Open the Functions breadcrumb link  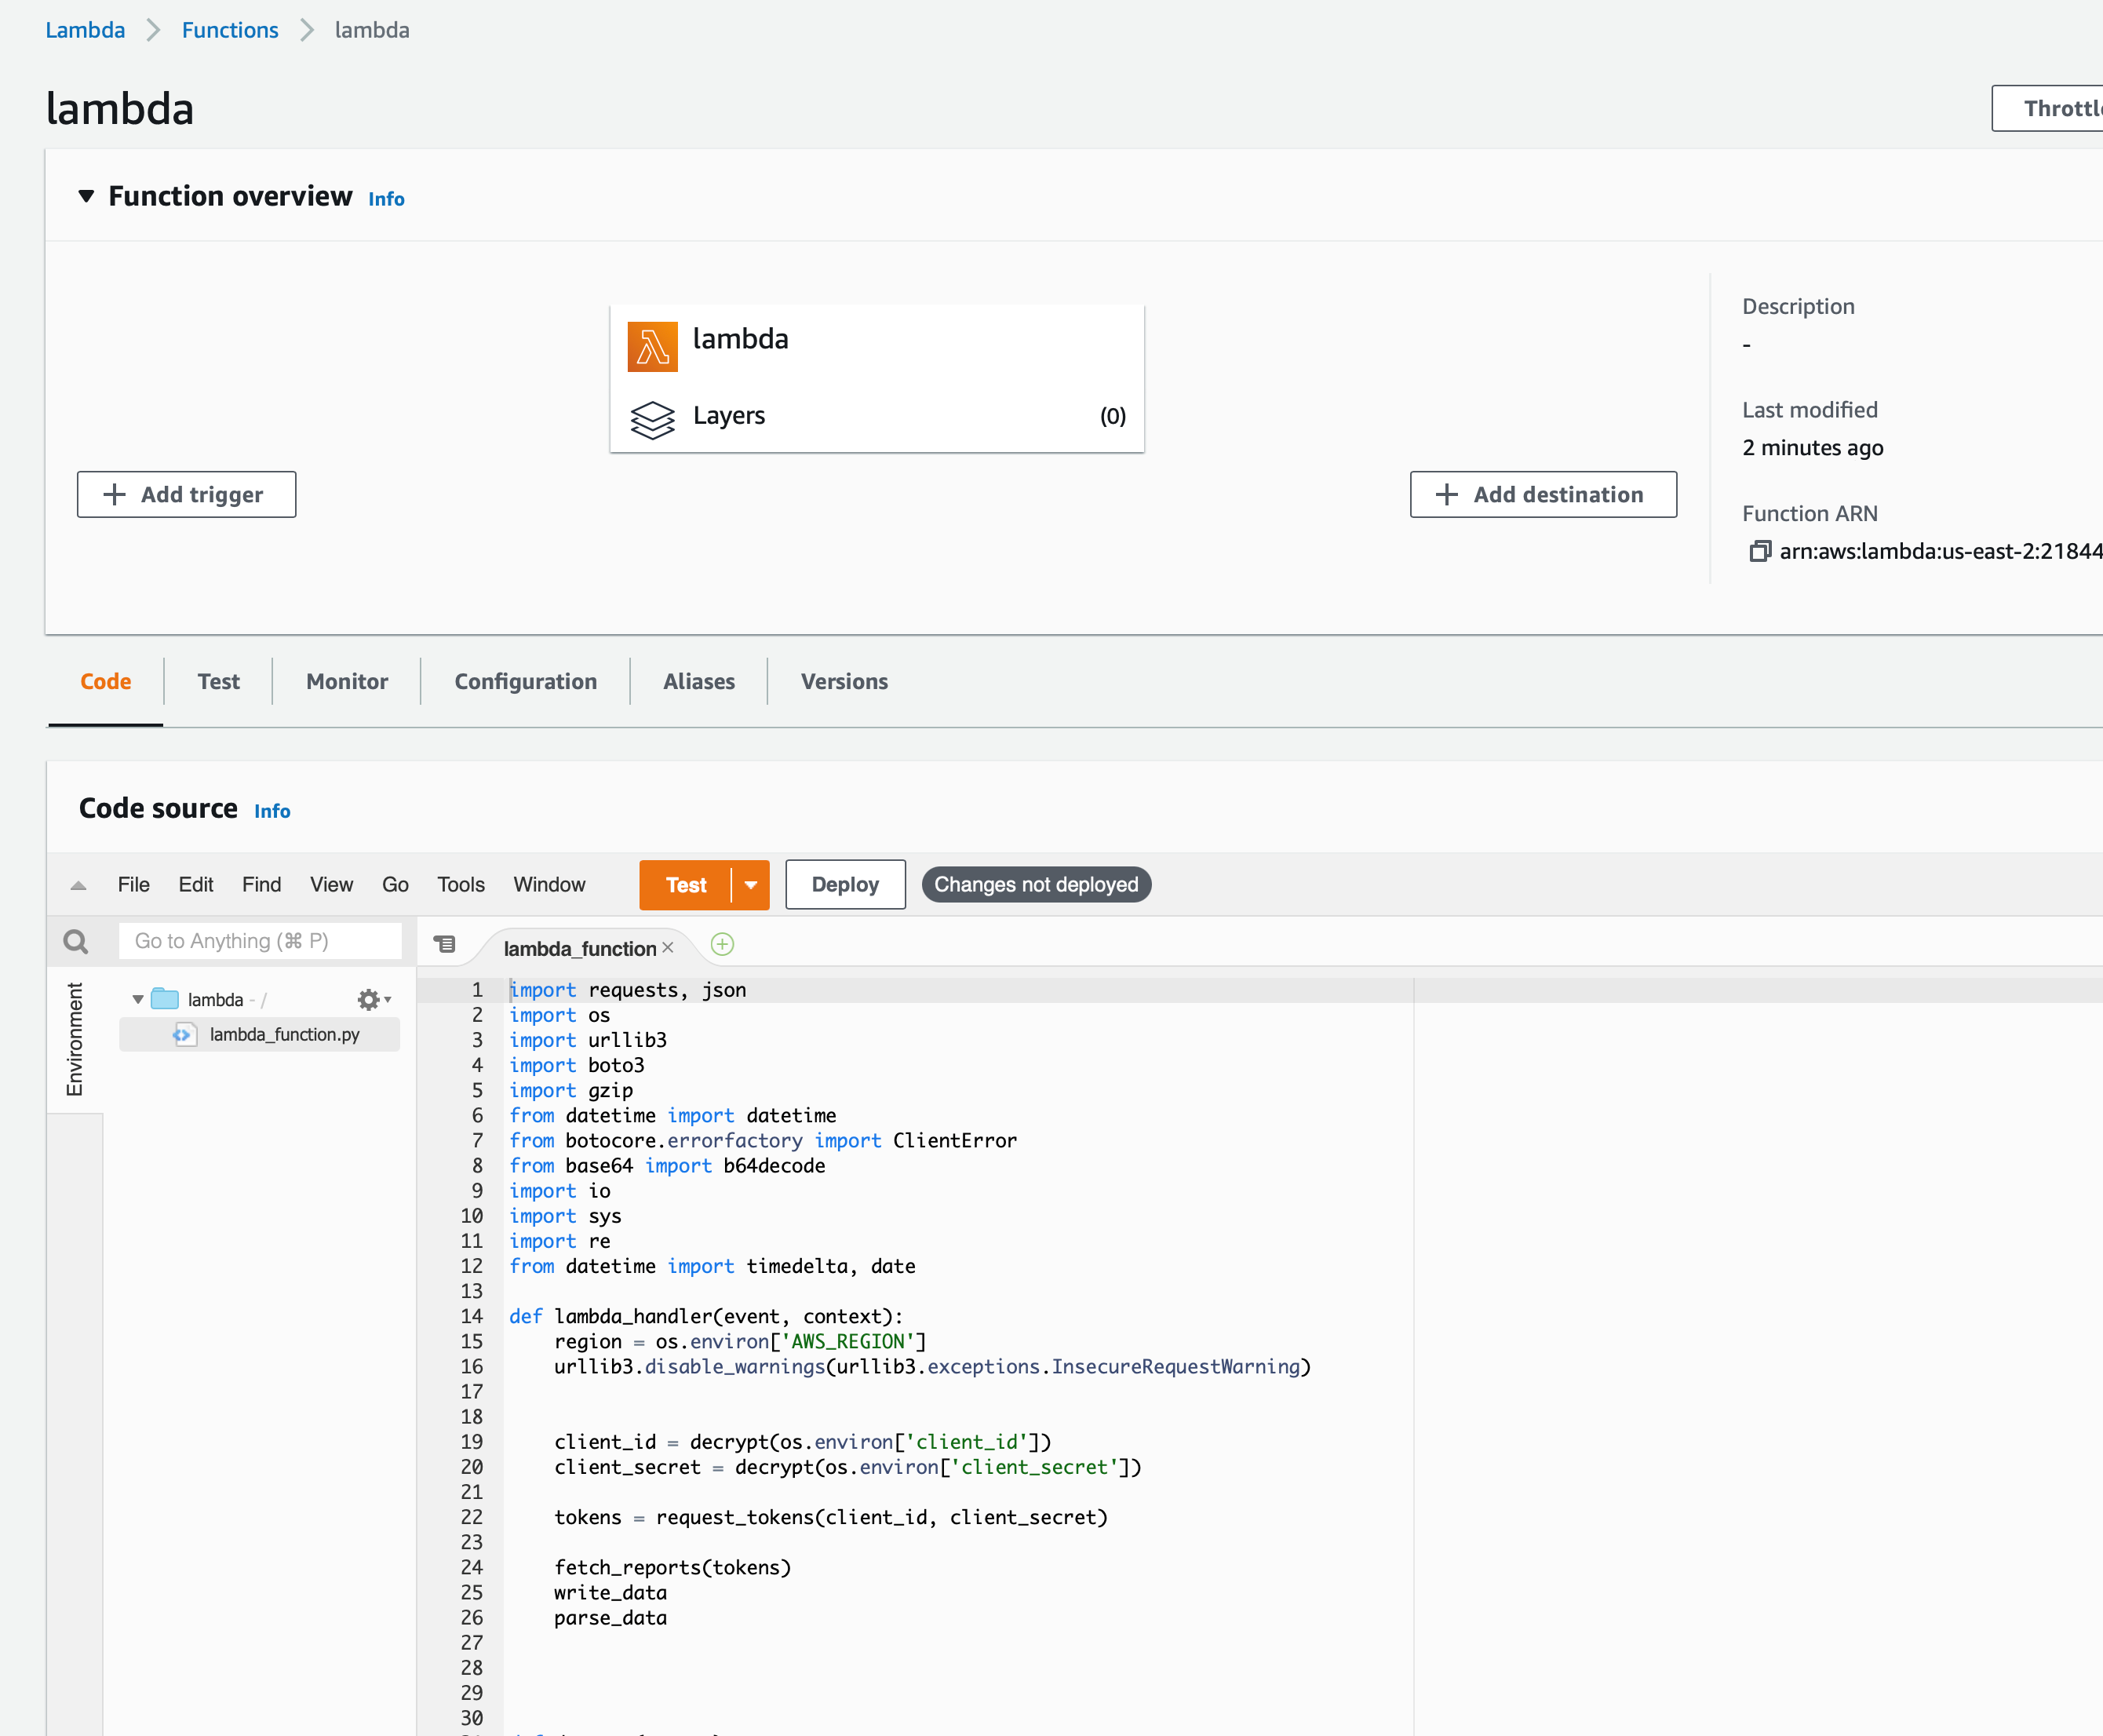coord(230,30)
